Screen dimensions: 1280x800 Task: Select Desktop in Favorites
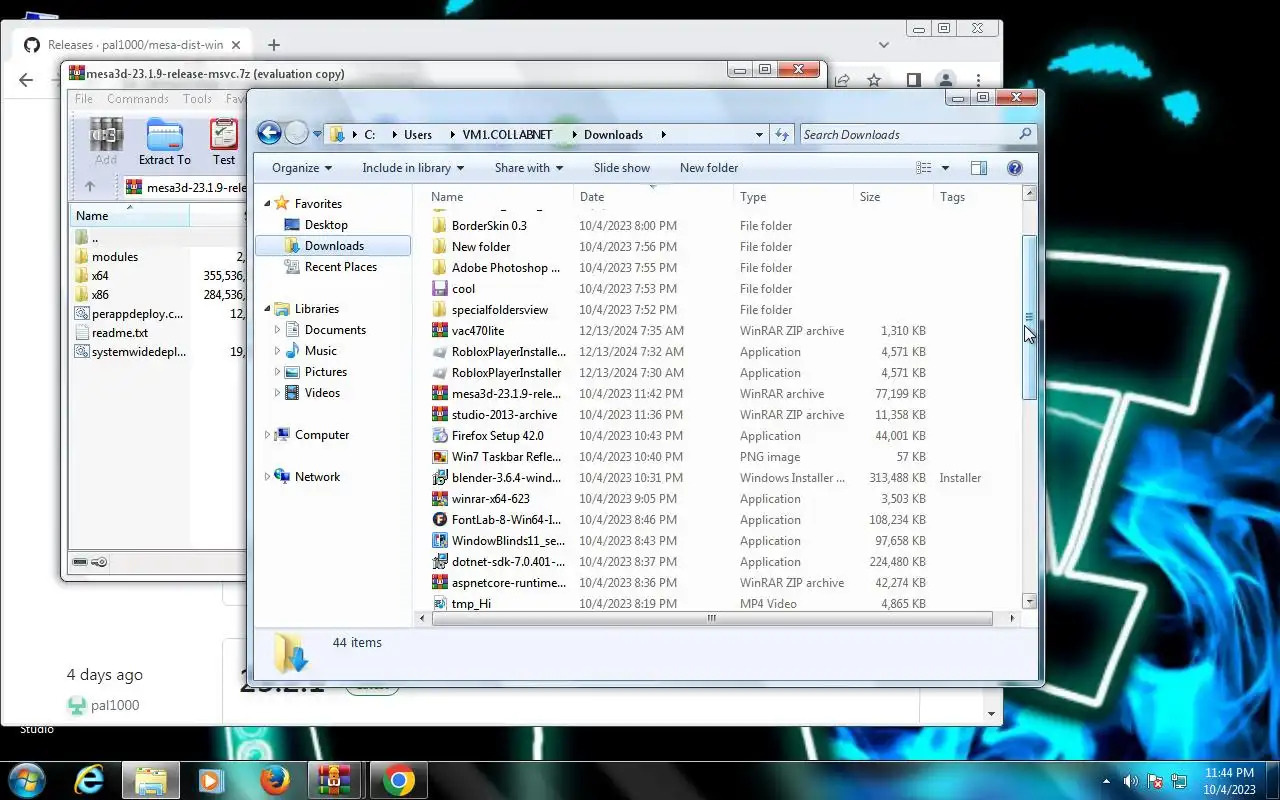coord(326,225)
